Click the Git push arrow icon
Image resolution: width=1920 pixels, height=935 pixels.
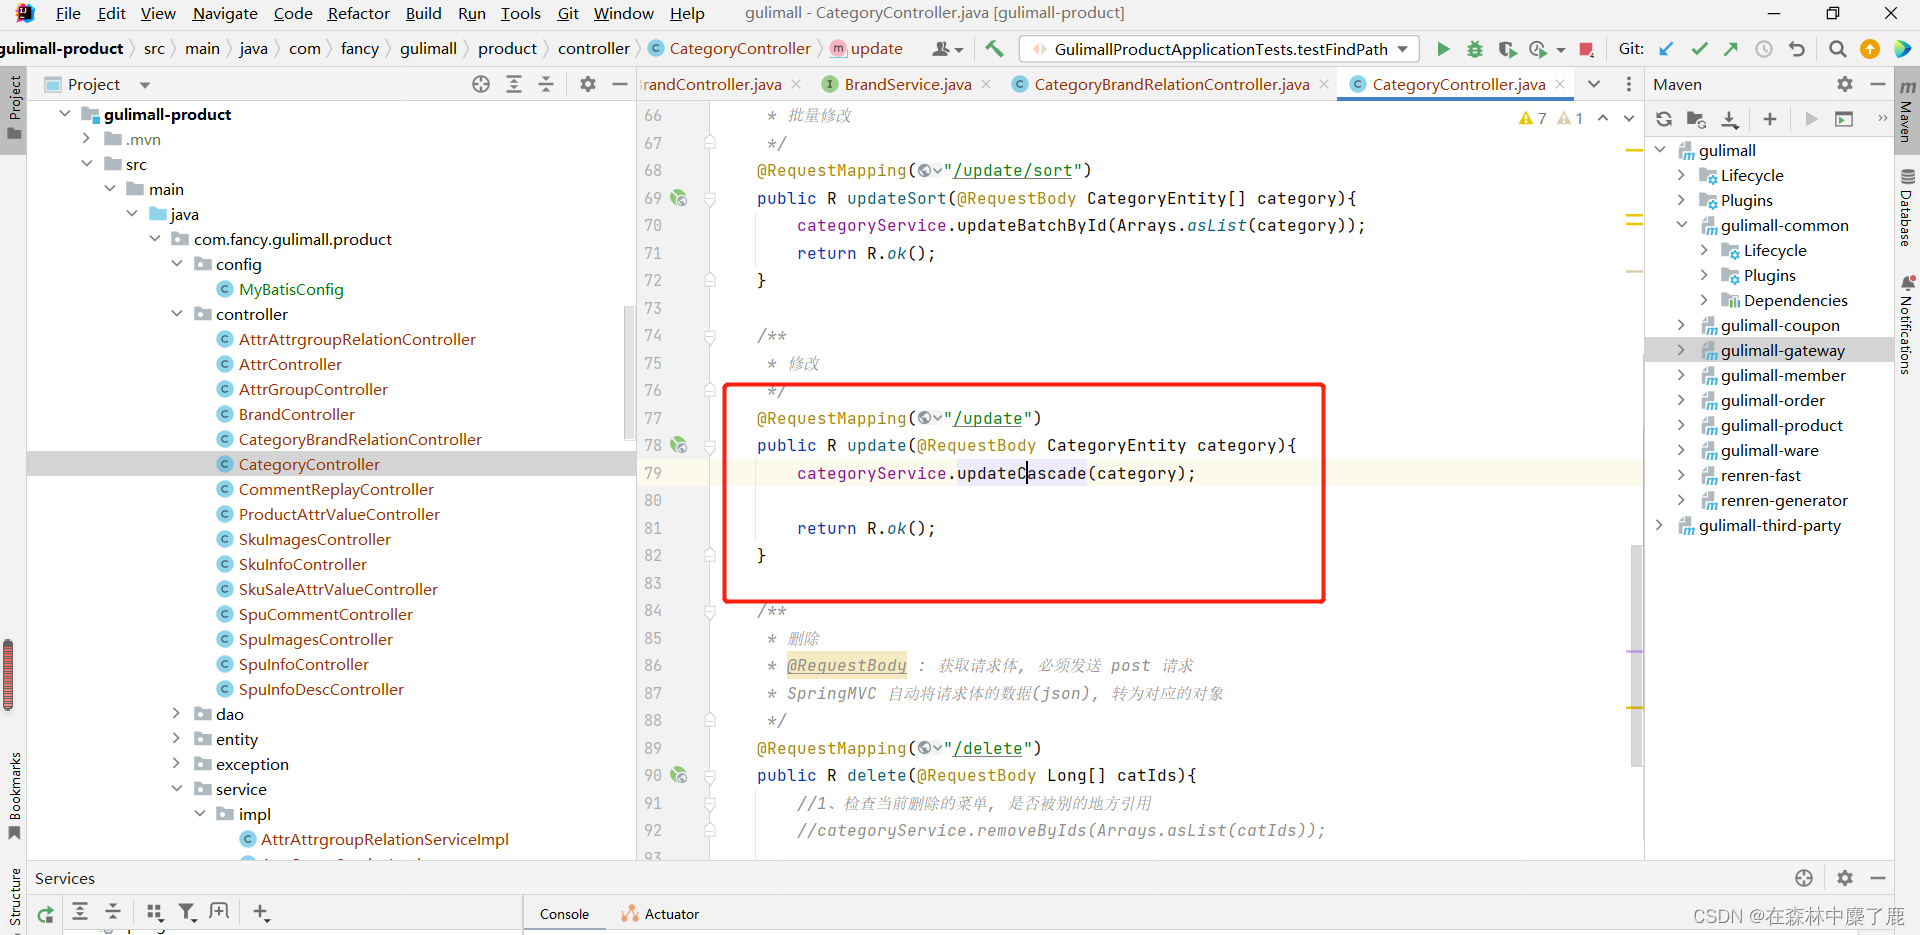click(1731, 49)
